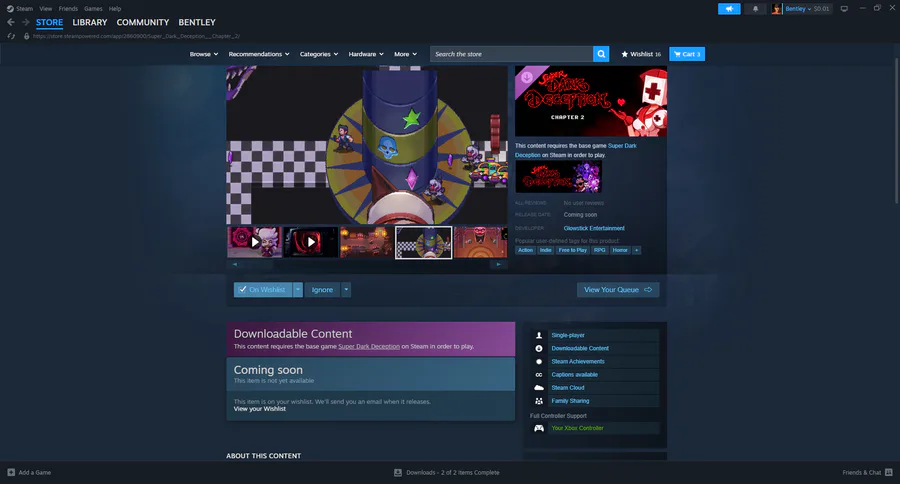Play the second red trailer thumbnail
Image resolution: width=900 pixels, height=484 pixels.
311,242
